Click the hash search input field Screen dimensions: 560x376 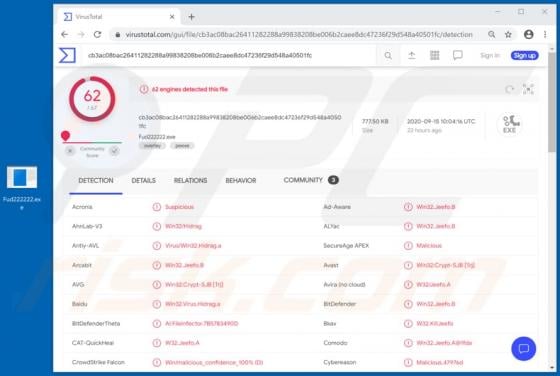[229, 55]
